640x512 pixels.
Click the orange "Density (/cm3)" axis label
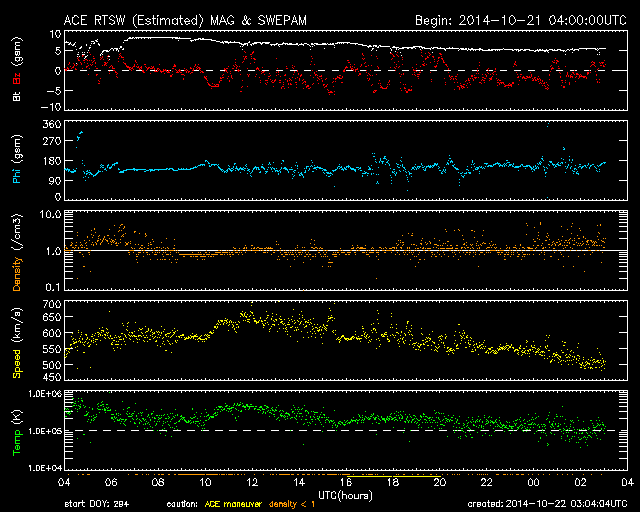[x=17, y=250]
